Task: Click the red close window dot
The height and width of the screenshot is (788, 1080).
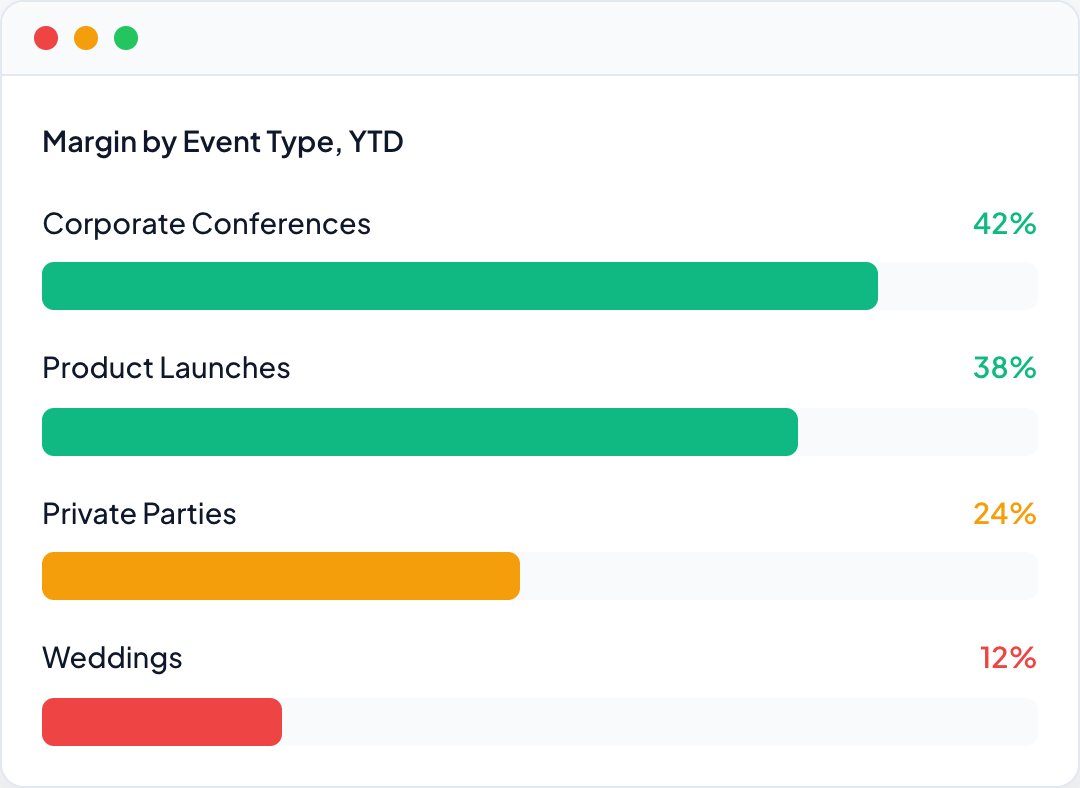Action: click(x=46, y=38)
